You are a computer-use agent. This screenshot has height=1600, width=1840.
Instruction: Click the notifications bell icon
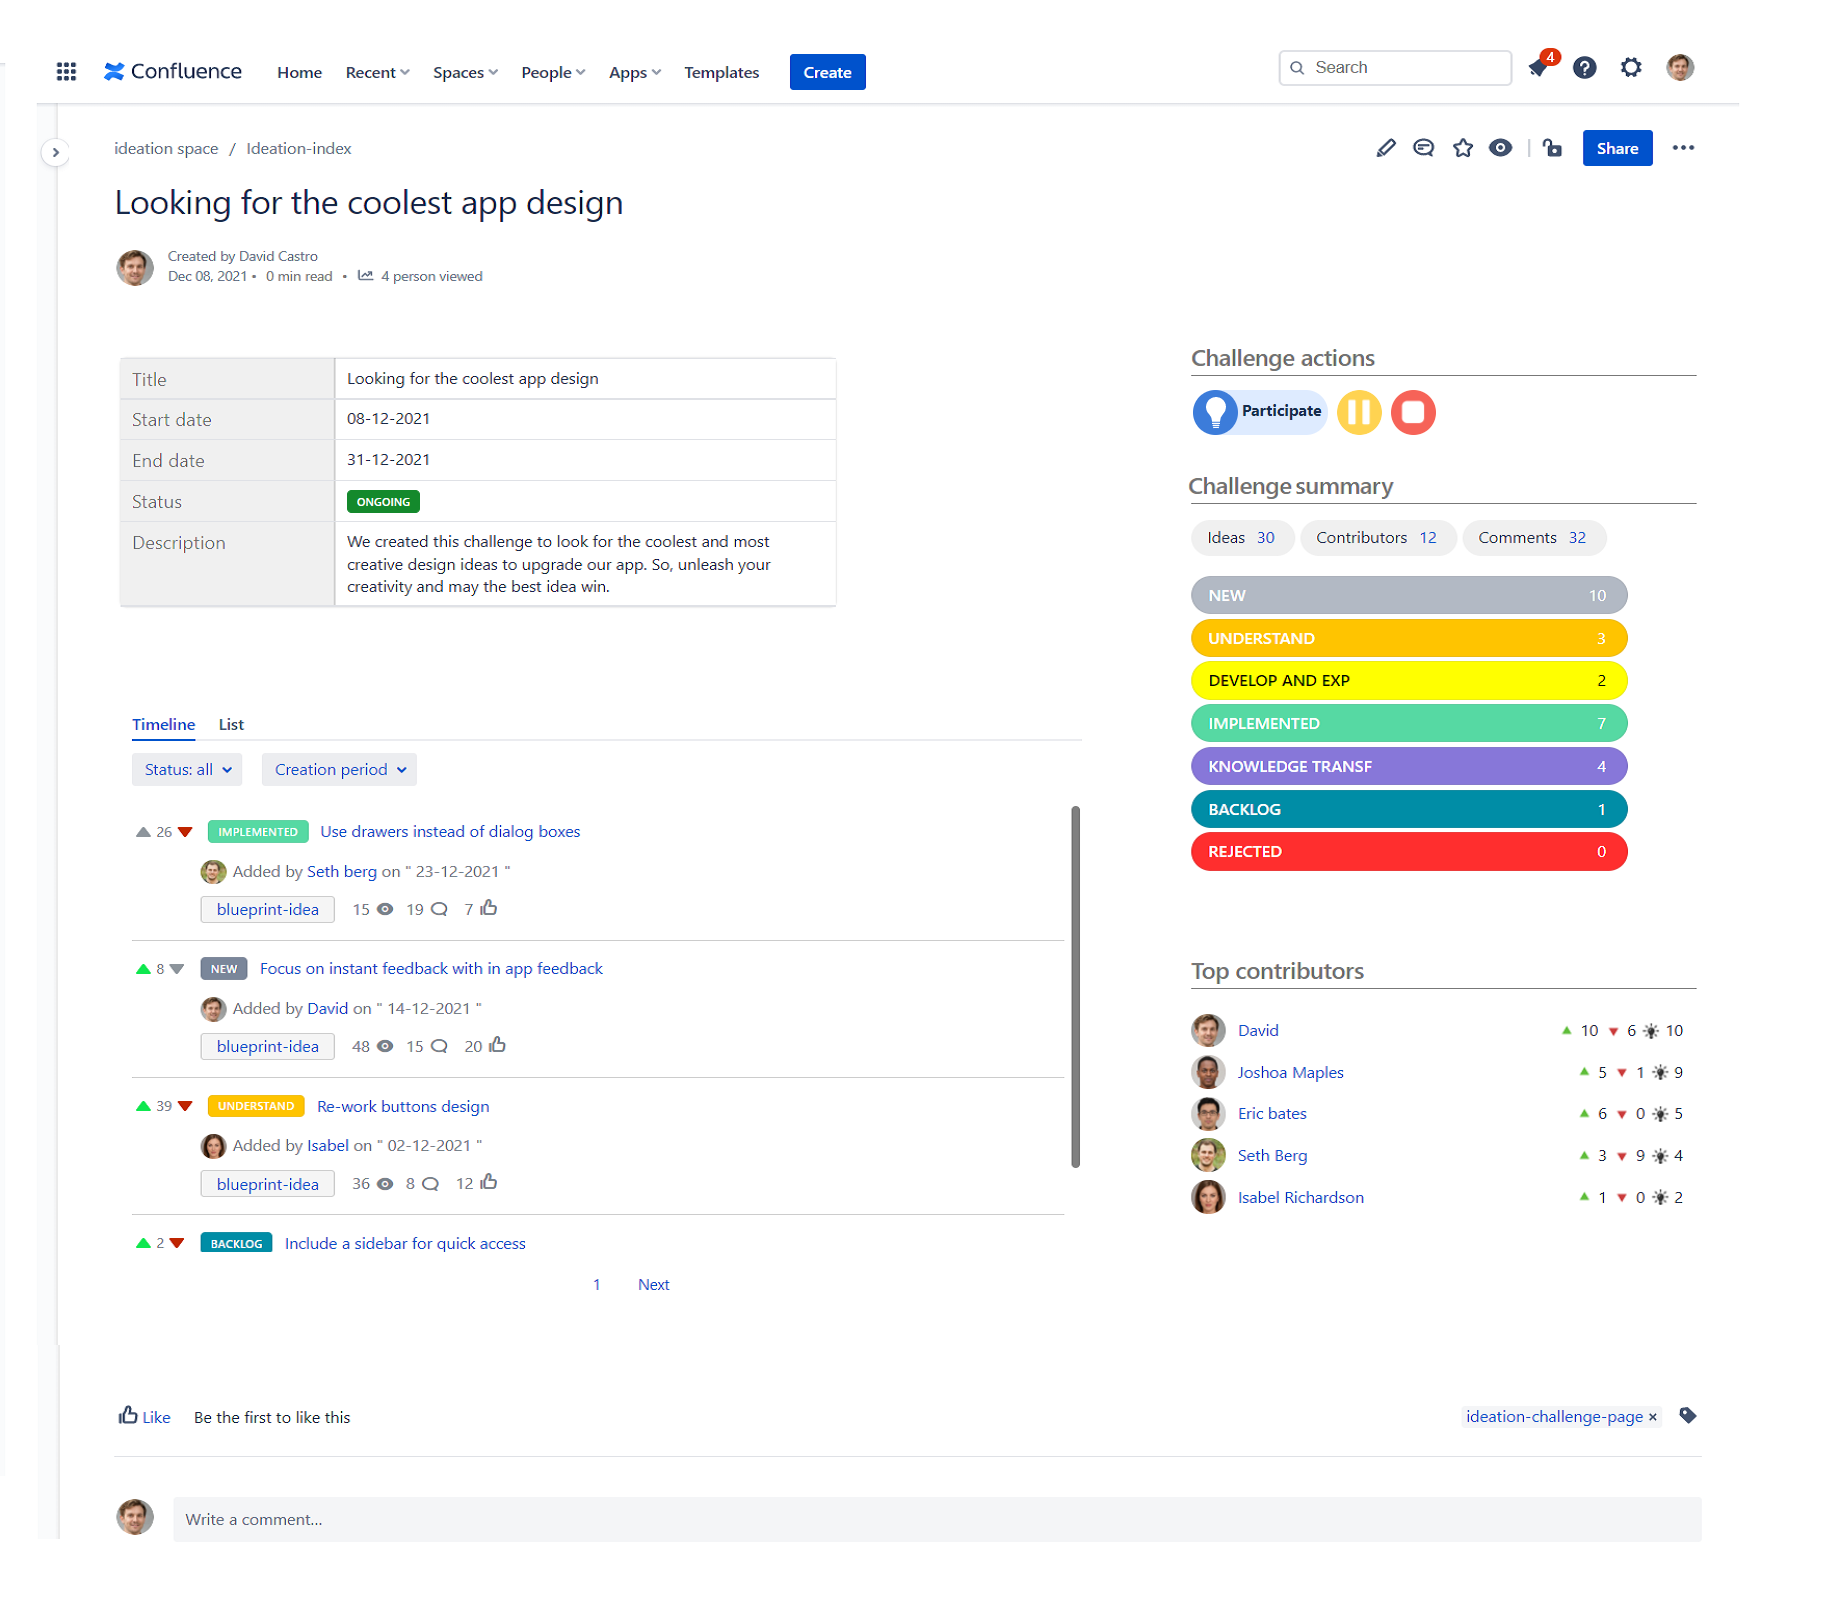click(x=1538, y=68)
